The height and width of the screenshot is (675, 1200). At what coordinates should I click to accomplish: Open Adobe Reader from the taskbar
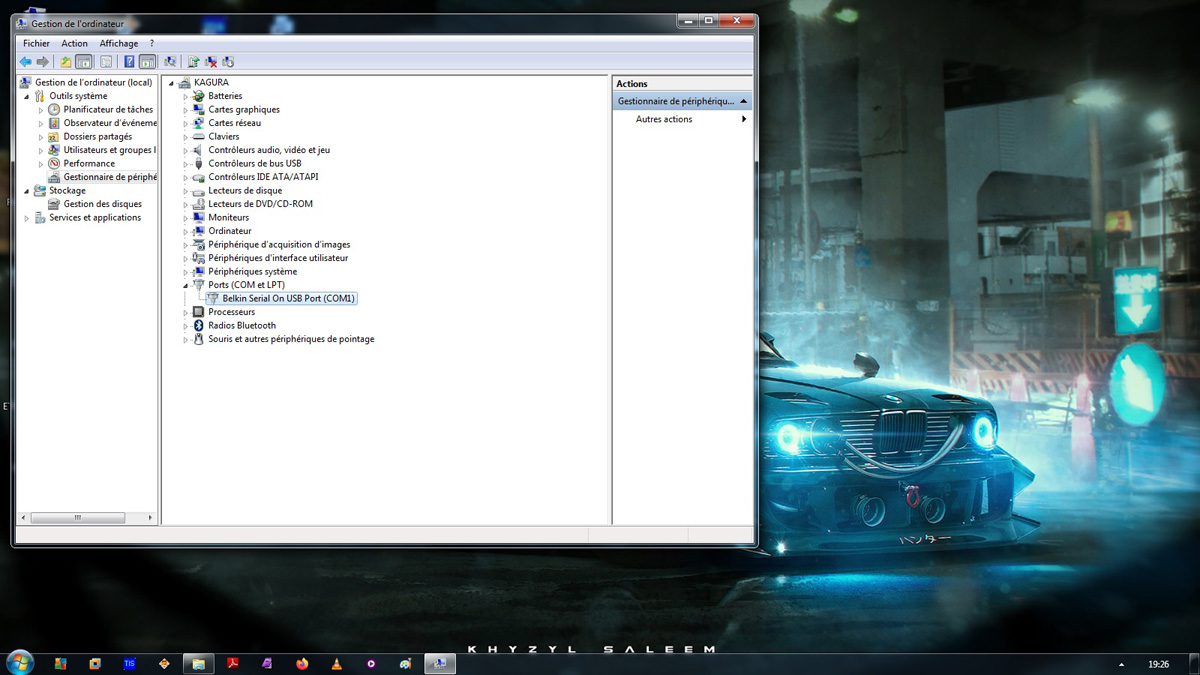point(233,663)
